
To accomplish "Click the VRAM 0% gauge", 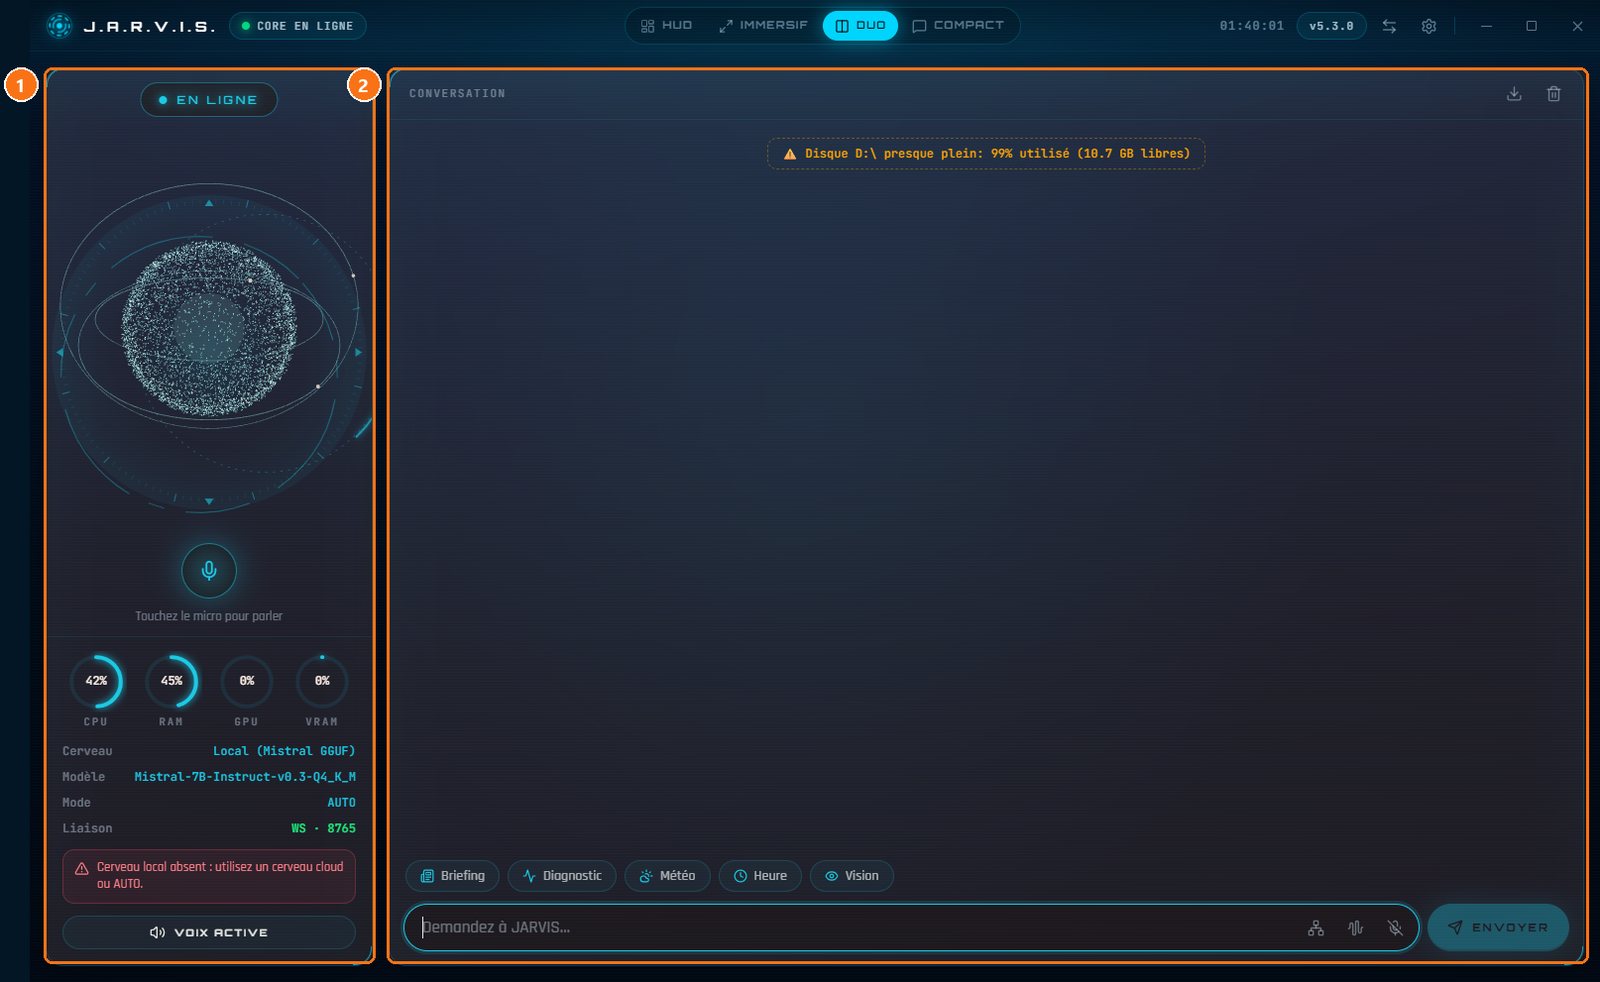I will 322,681.
